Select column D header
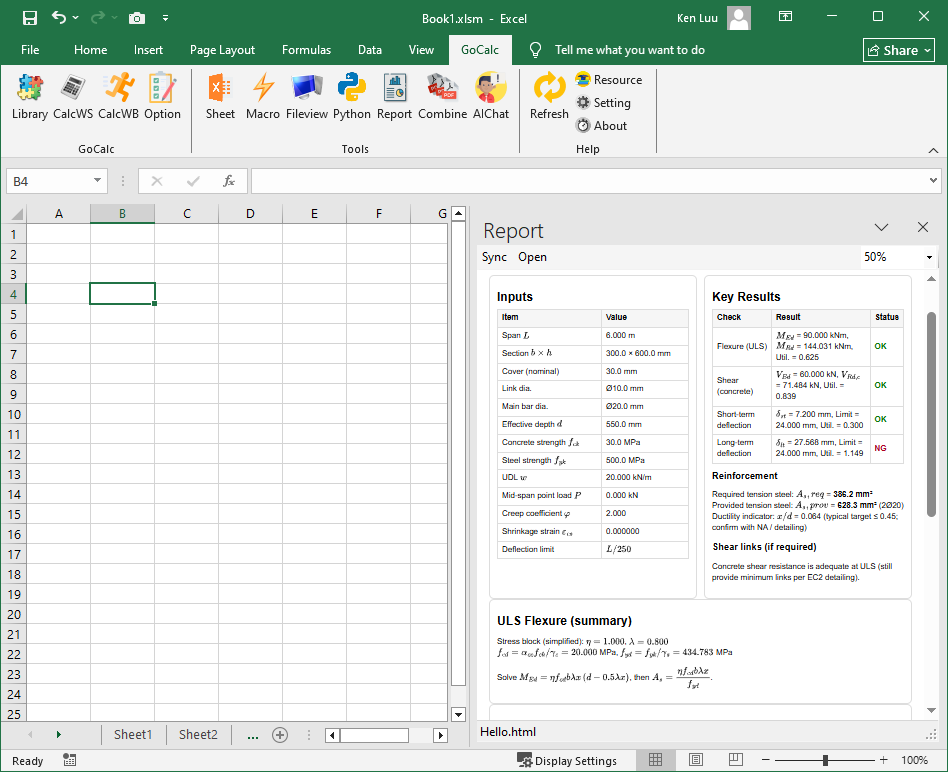 click(x=250, y=213)
